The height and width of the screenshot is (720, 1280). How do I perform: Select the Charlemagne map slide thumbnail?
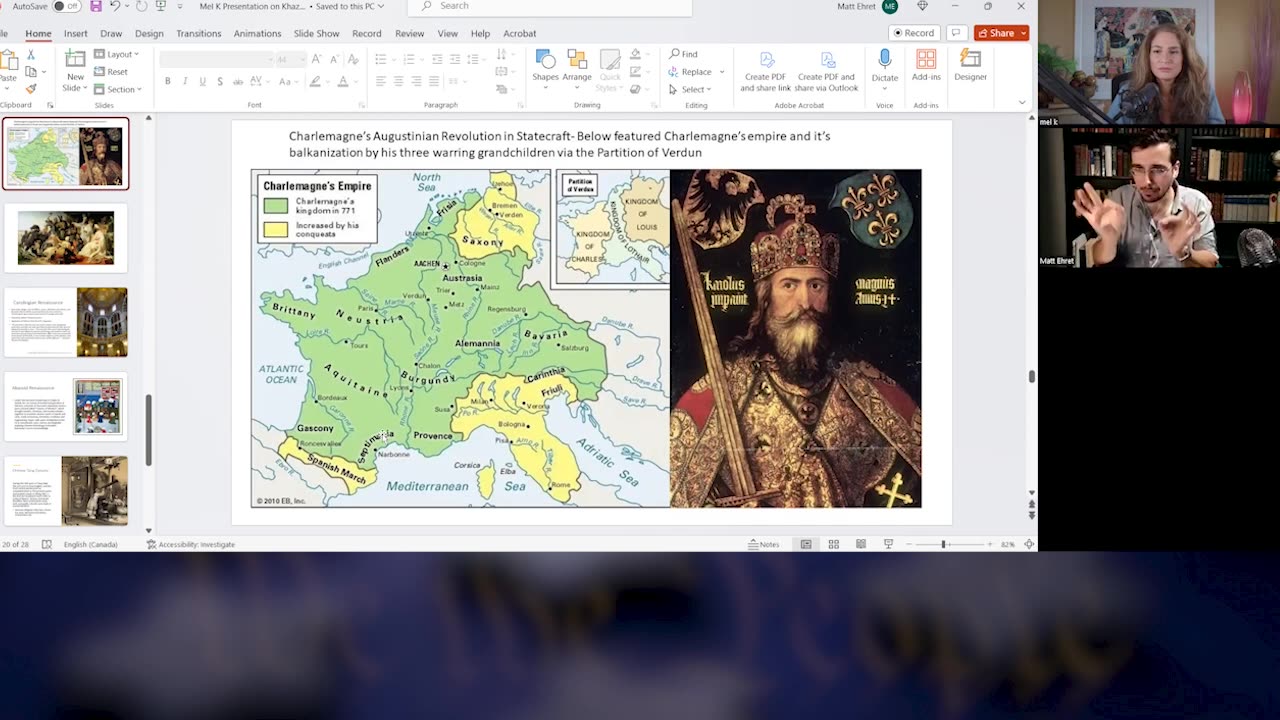click(66, 153)
